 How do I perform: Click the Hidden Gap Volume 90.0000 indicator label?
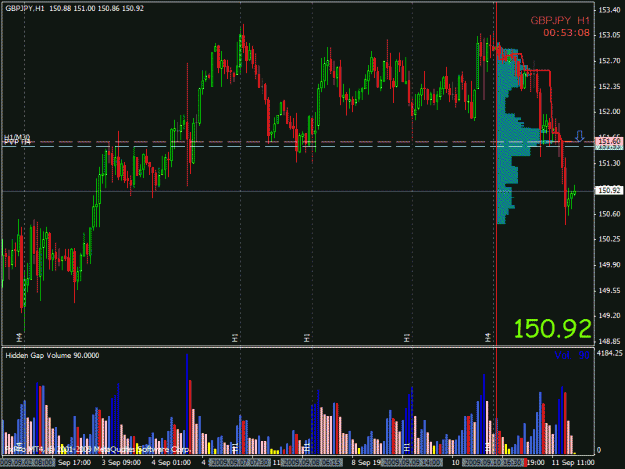(x=52, y=355)
